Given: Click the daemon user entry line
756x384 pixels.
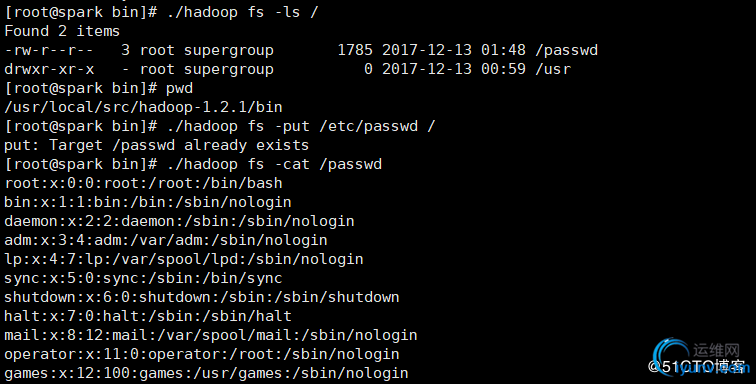Looking at the screenshot, I should 179,221.
